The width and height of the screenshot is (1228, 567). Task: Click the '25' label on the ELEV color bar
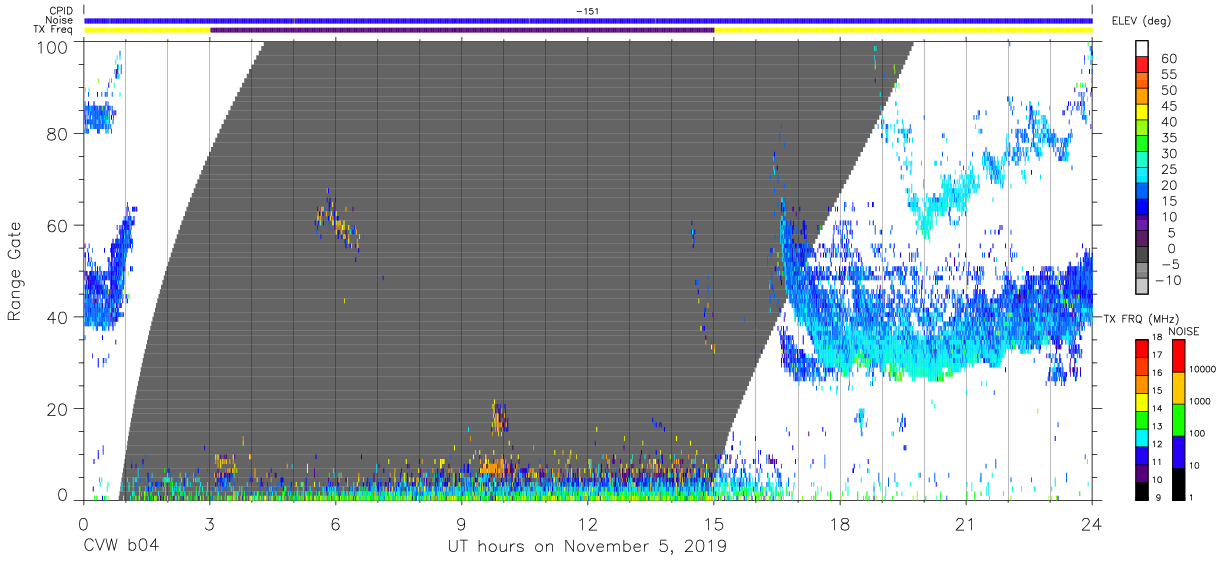point(1169,169)
